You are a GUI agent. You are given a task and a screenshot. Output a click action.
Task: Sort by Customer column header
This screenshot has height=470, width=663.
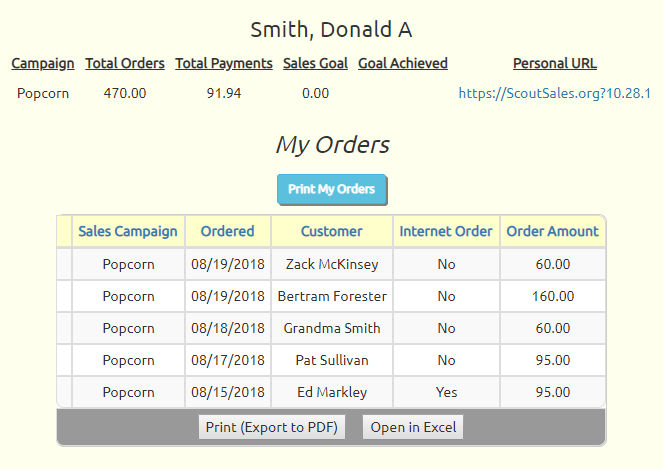pyautogui.click(x=332, y=231)
